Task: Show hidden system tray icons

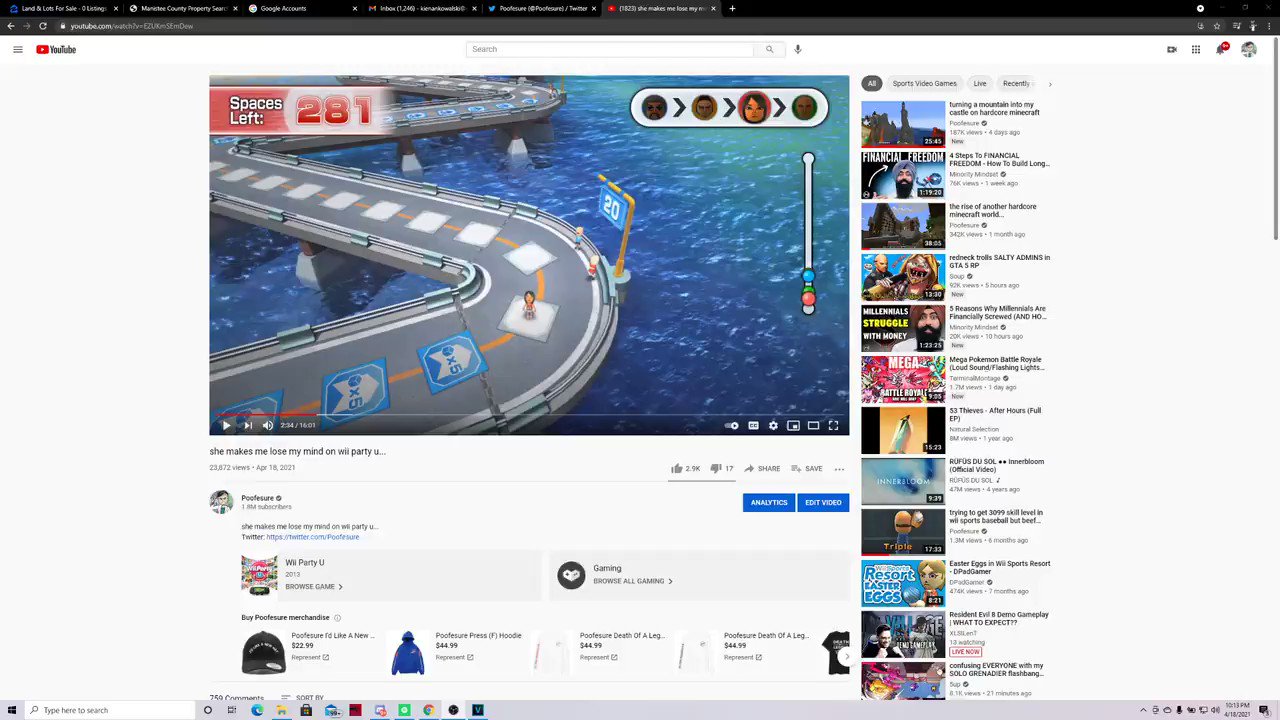Action: [1143, 710]
